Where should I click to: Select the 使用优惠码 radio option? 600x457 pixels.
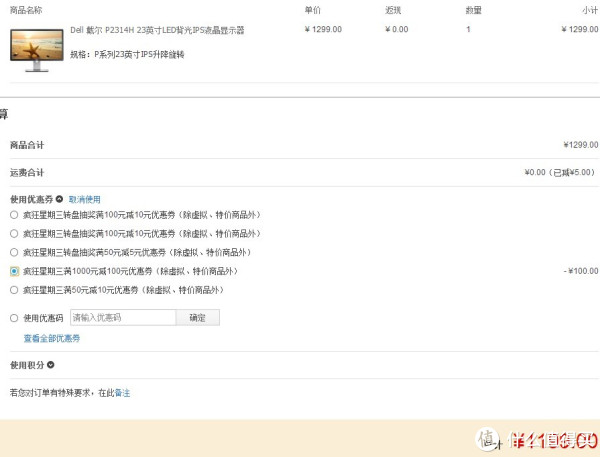pos(14,318)
